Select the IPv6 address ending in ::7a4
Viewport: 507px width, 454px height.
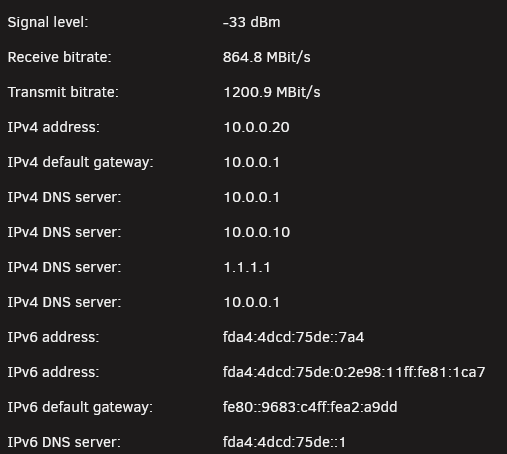(x=293, y=337)
